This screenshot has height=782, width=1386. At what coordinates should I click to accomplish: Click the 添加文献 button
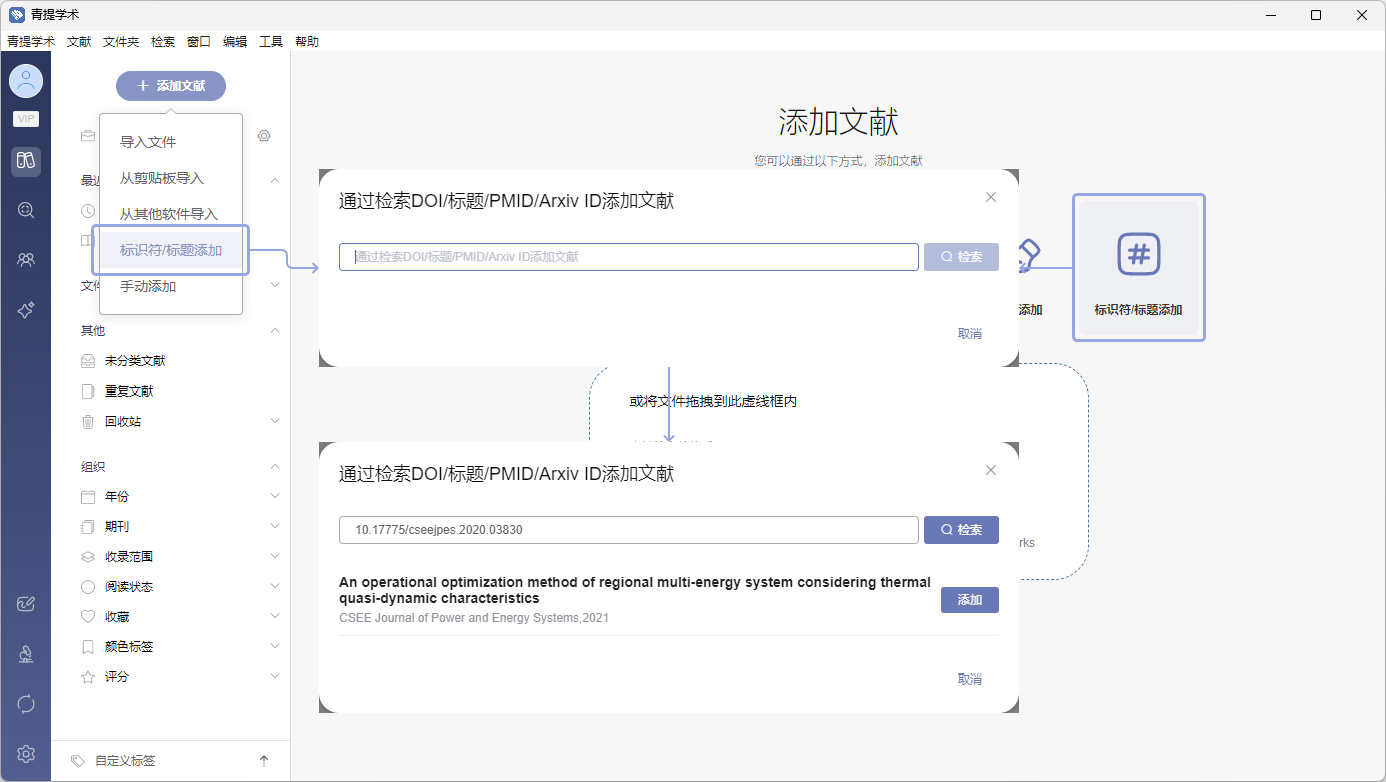point(171,86)
